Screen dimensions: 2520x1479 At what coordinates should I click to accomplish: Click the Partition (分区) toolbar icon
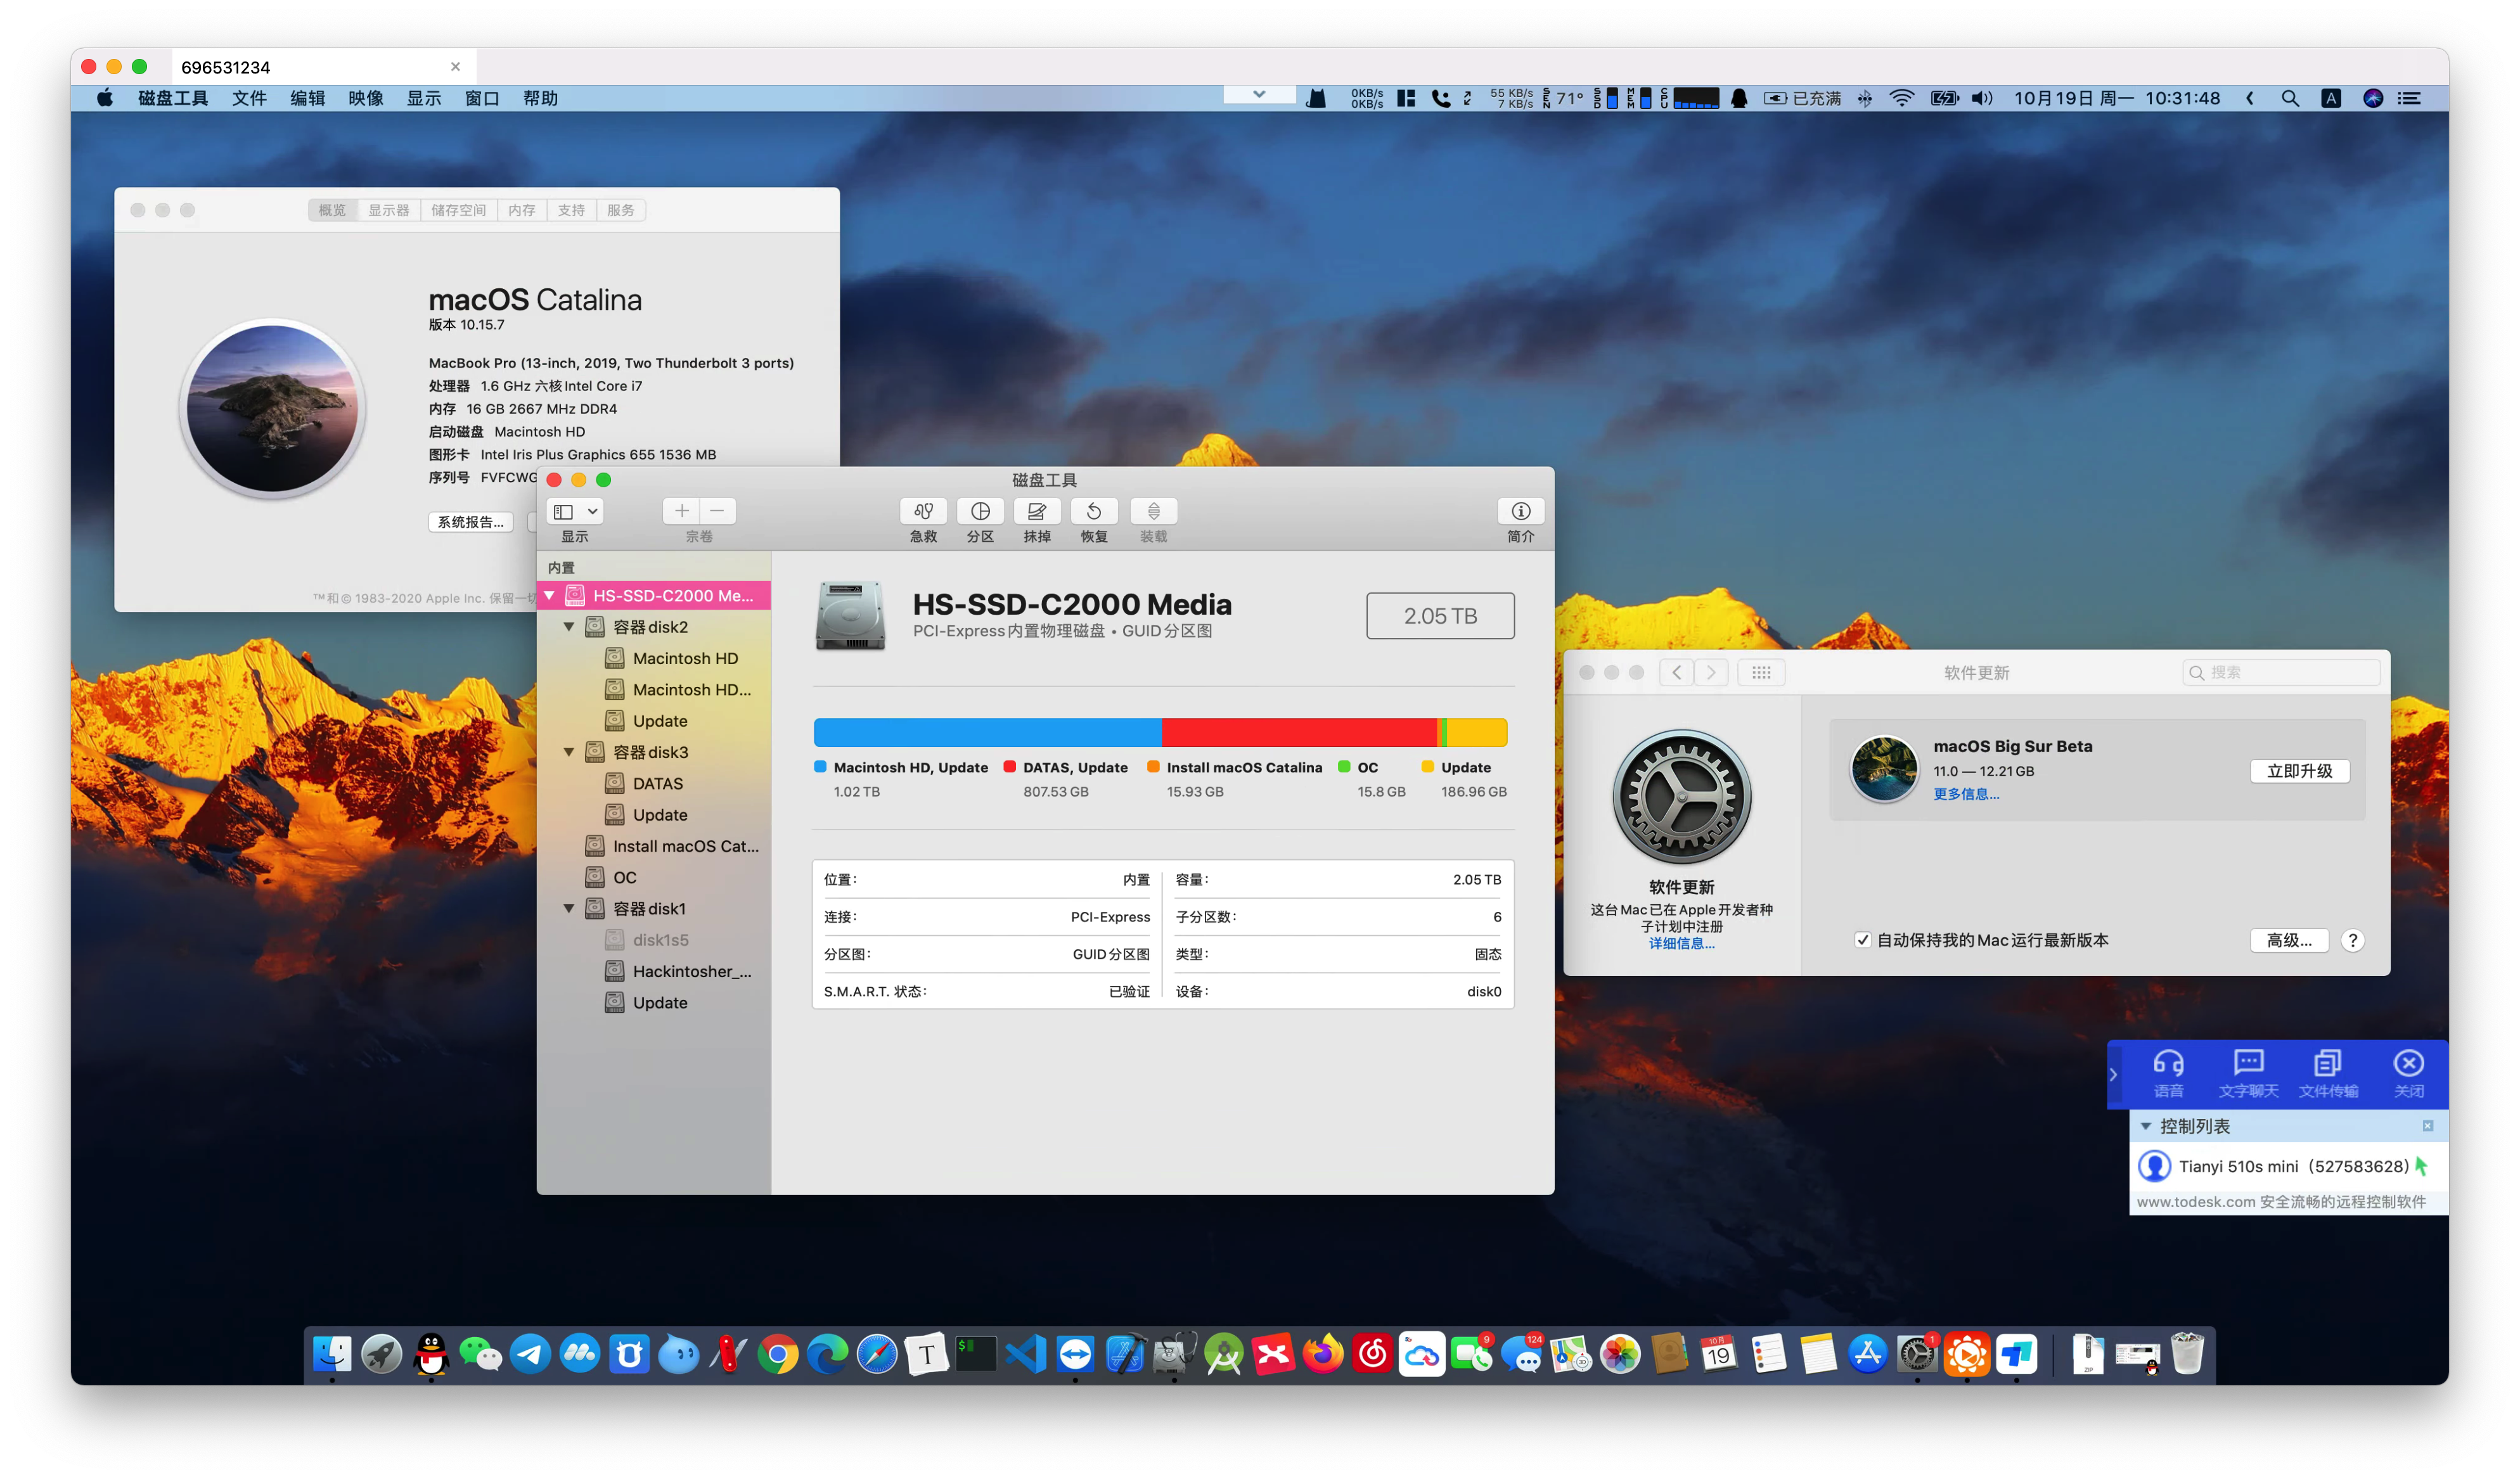point(980,511)
